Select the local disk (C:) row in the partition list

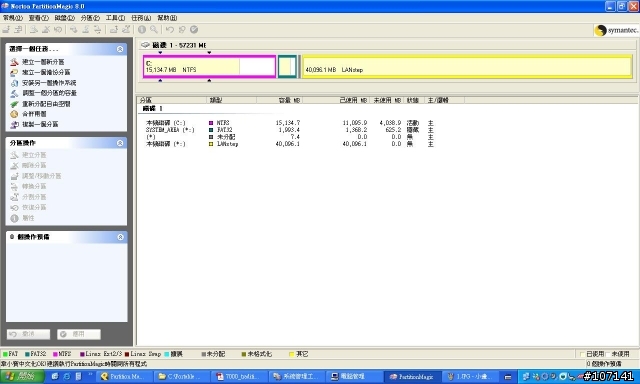[290, 123]
